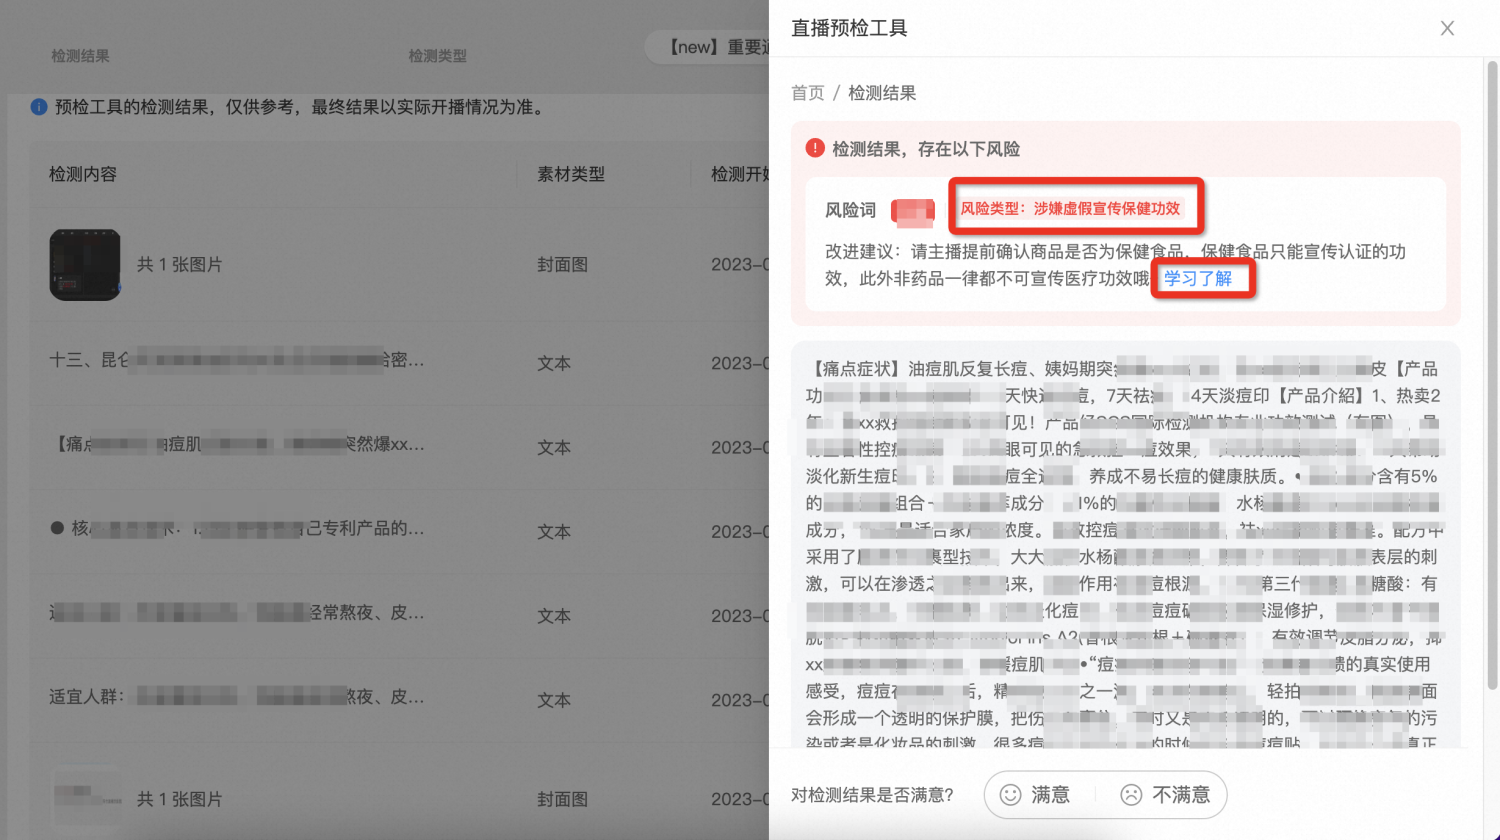This screenshot has width=1500, height=840.
Task: Click 共 1 张图片 text in first row
Action: point(180,265)
